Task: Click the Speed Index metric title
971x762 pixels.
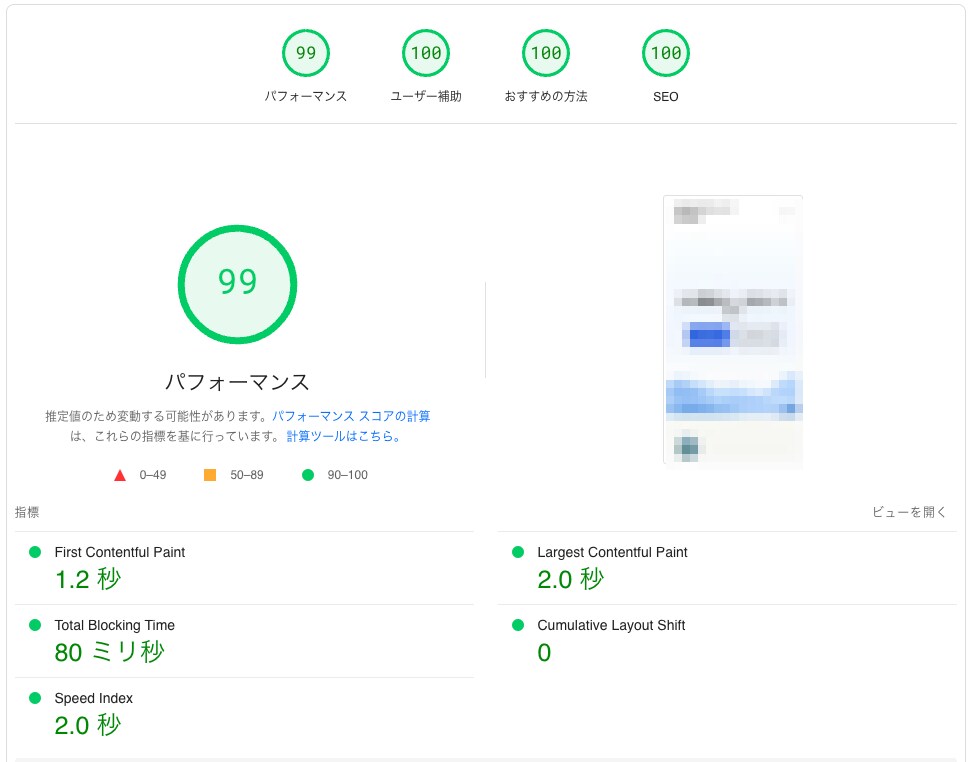Action: point(94,698)
